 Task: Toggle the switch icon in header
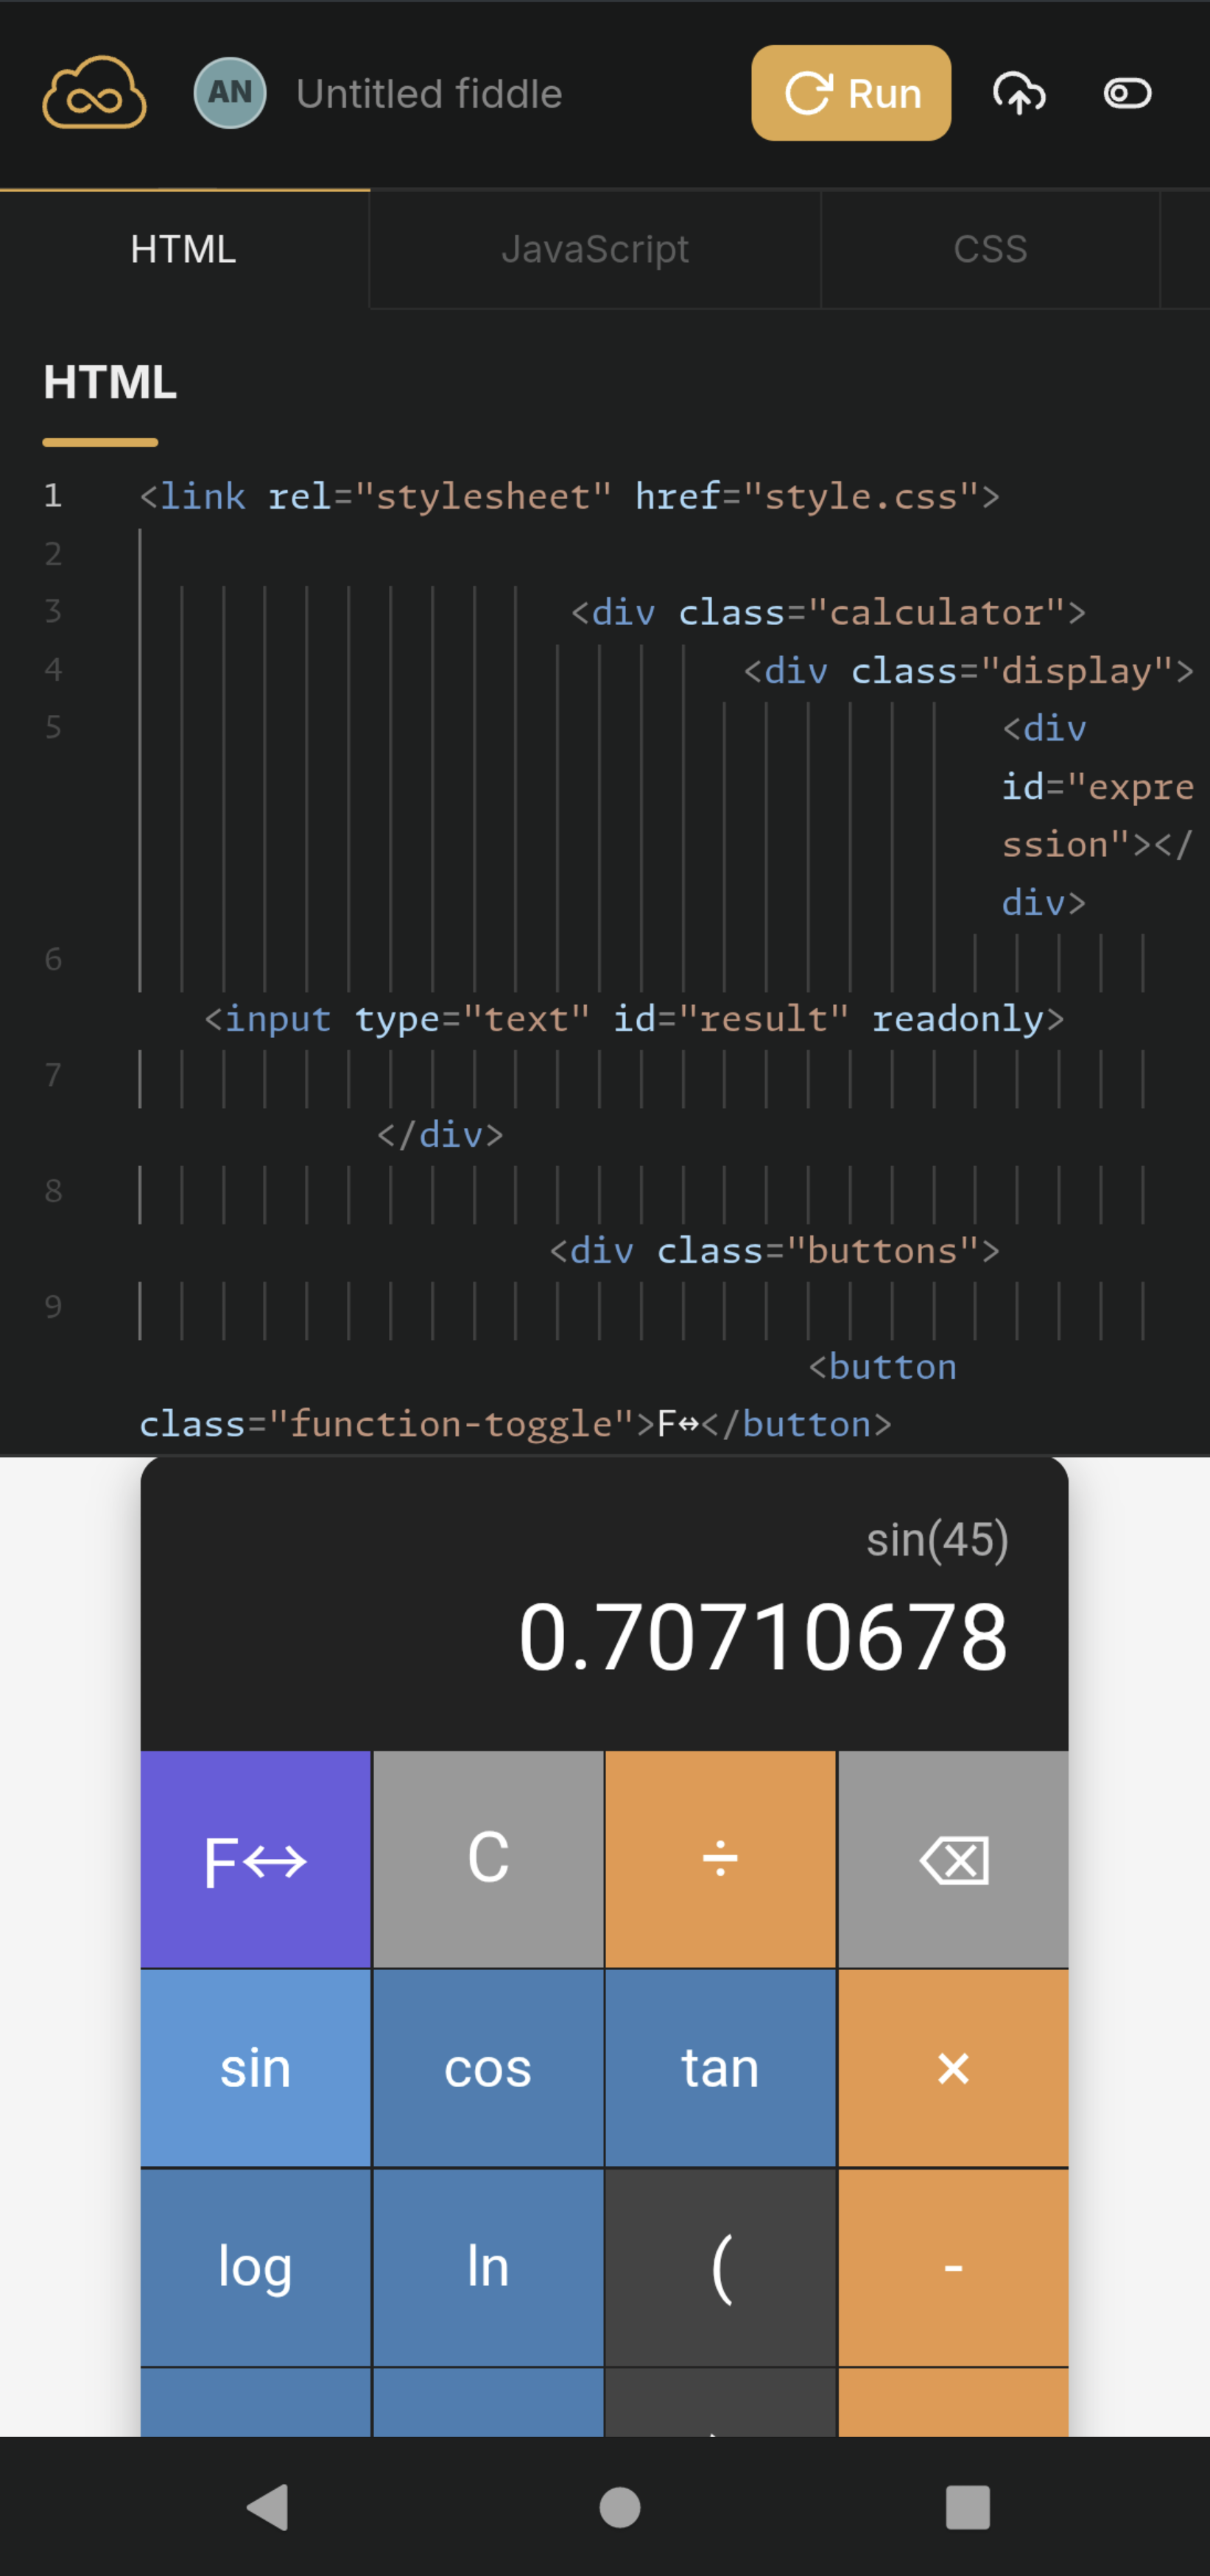pos(1127,93)
